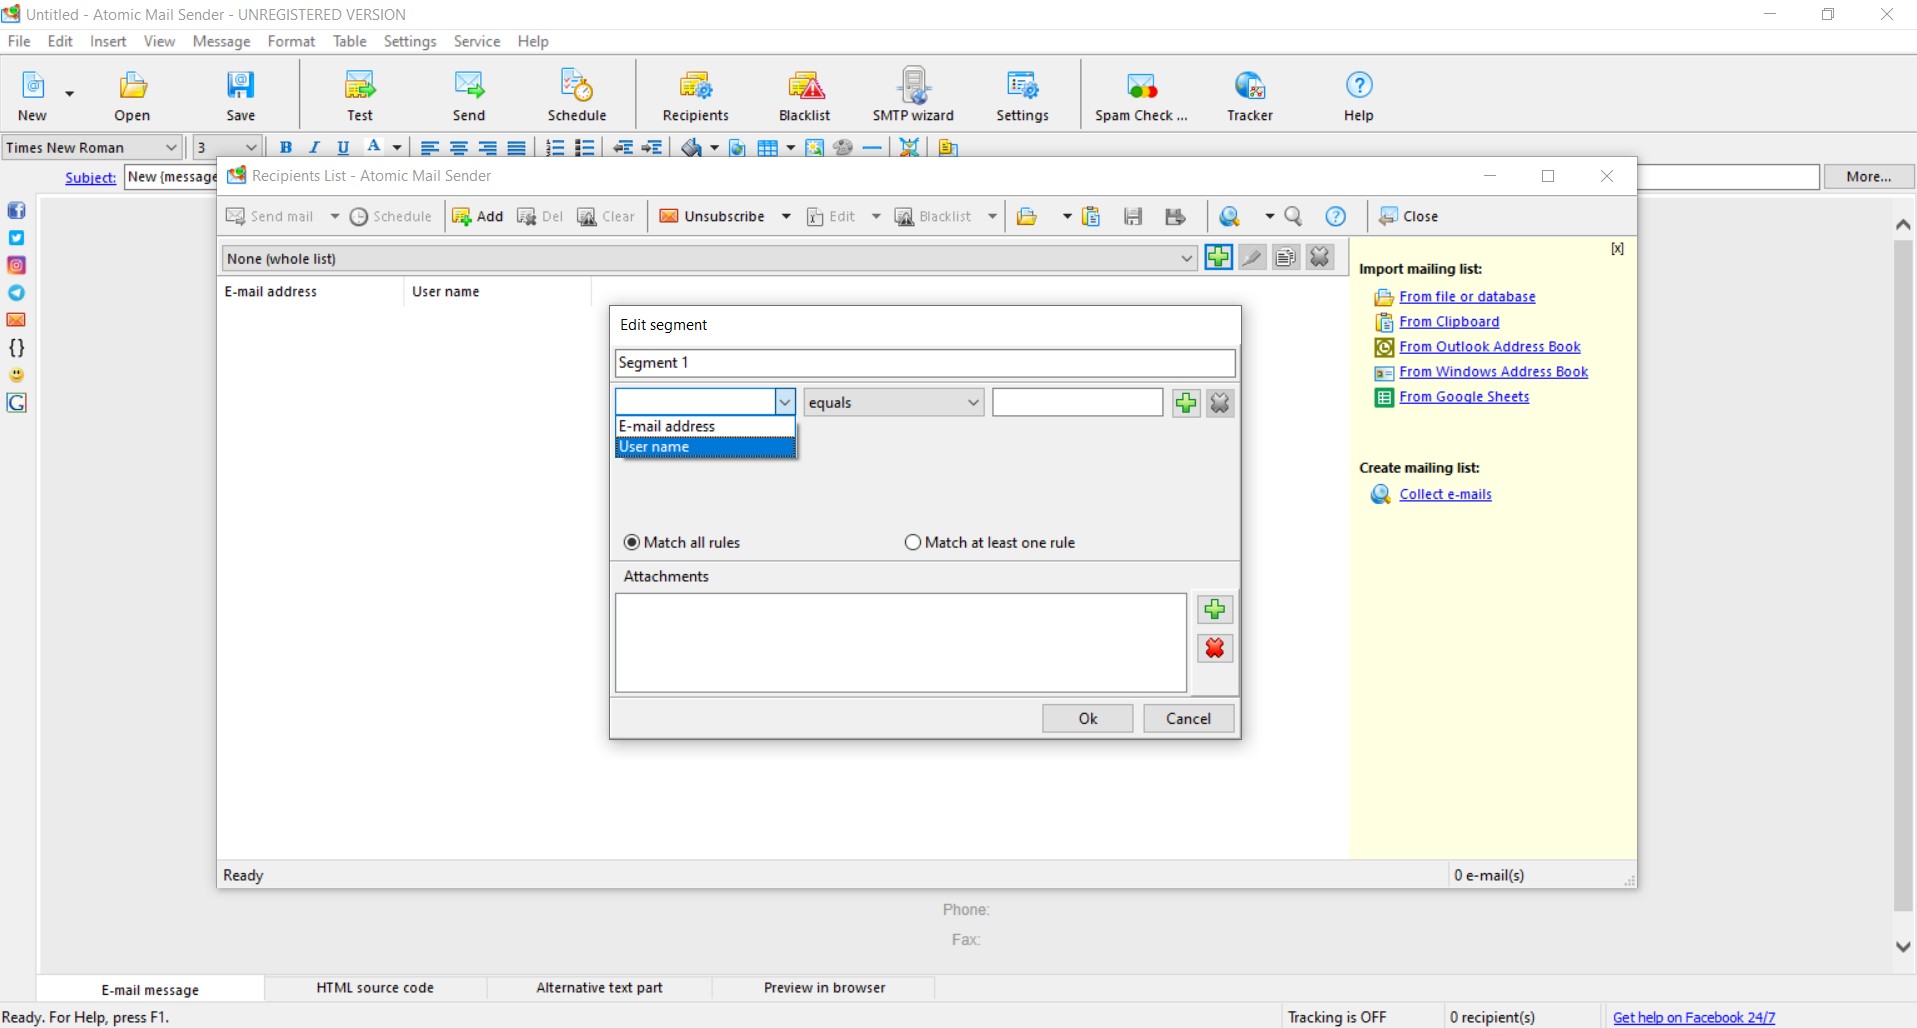Screen dimensions: 1917x1028
Task: Click the open-folder import icon in Recipients toolbar
Action: 1027,216
